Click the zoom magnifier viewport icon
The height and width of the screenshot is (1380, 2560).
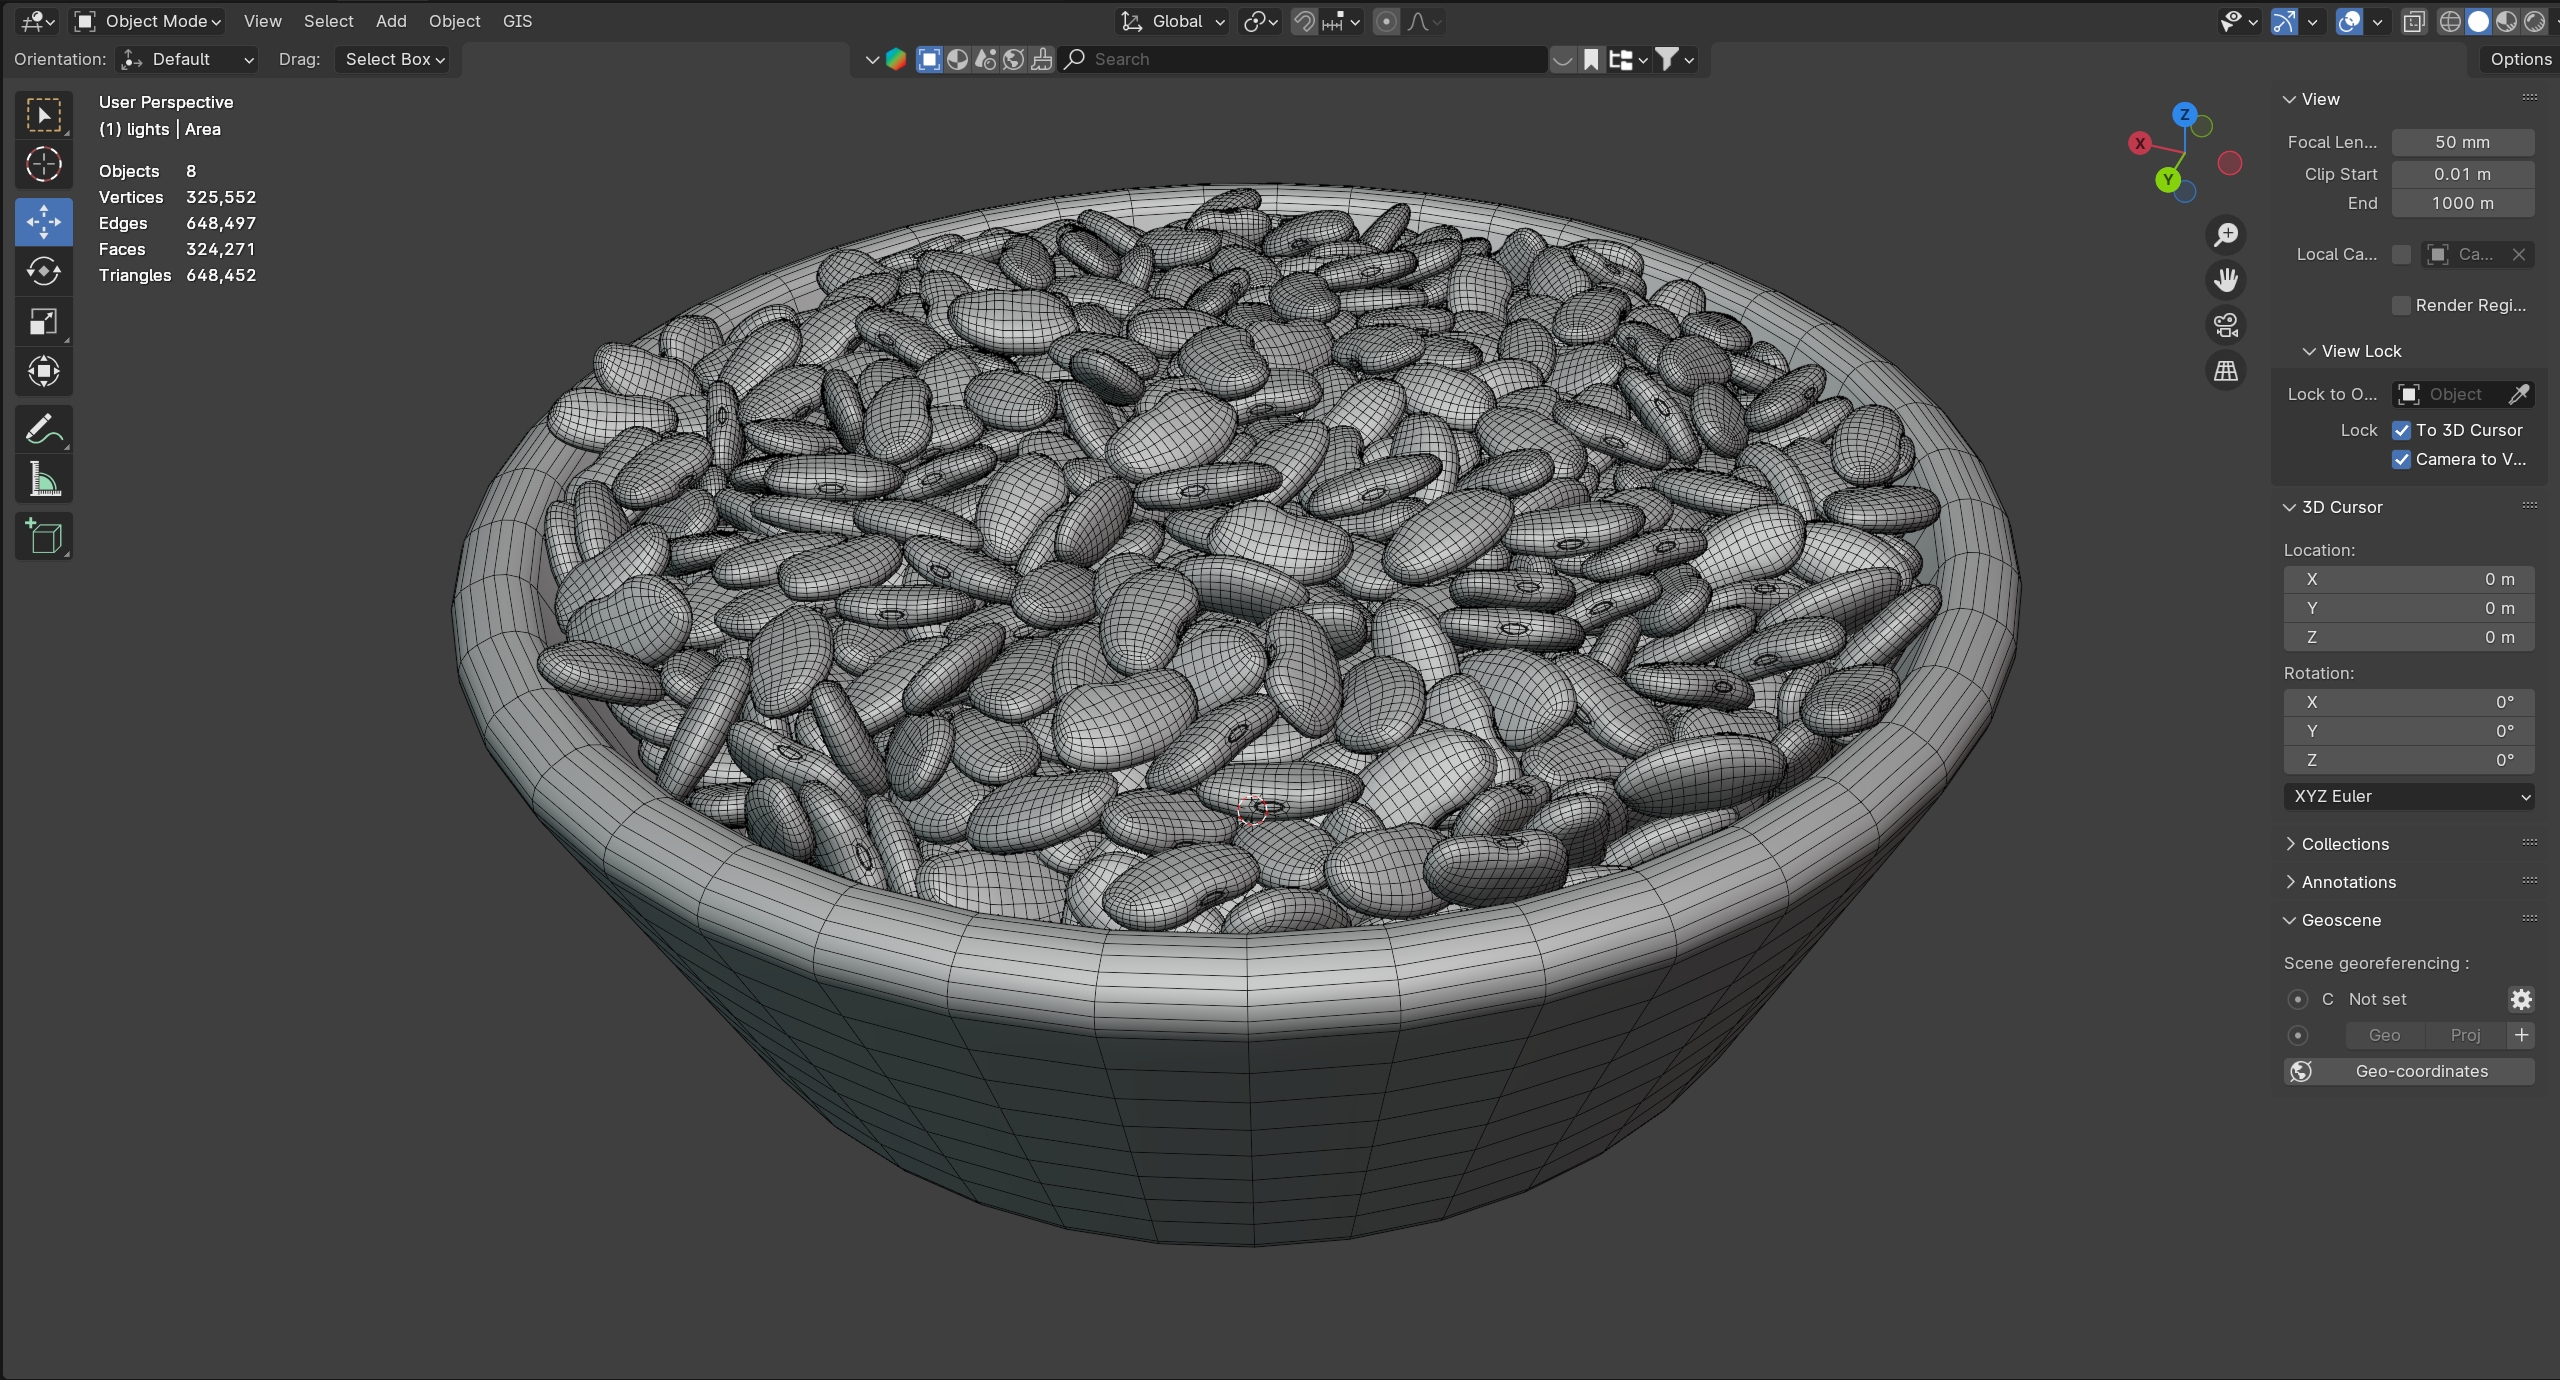point(2225,235)
